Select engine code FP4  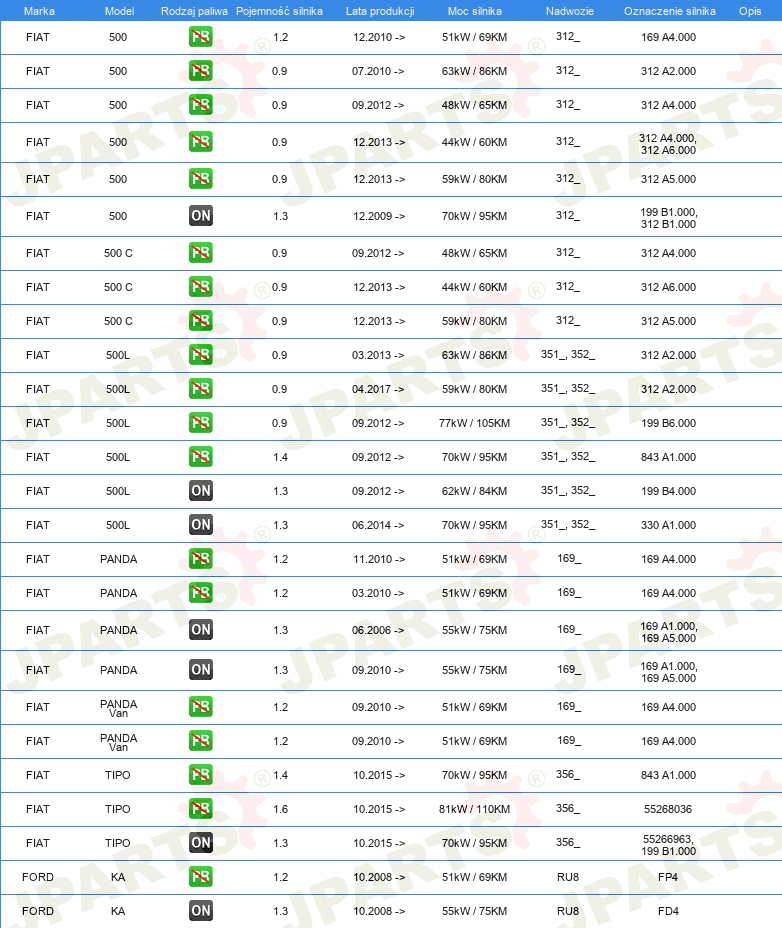point(668,877)
